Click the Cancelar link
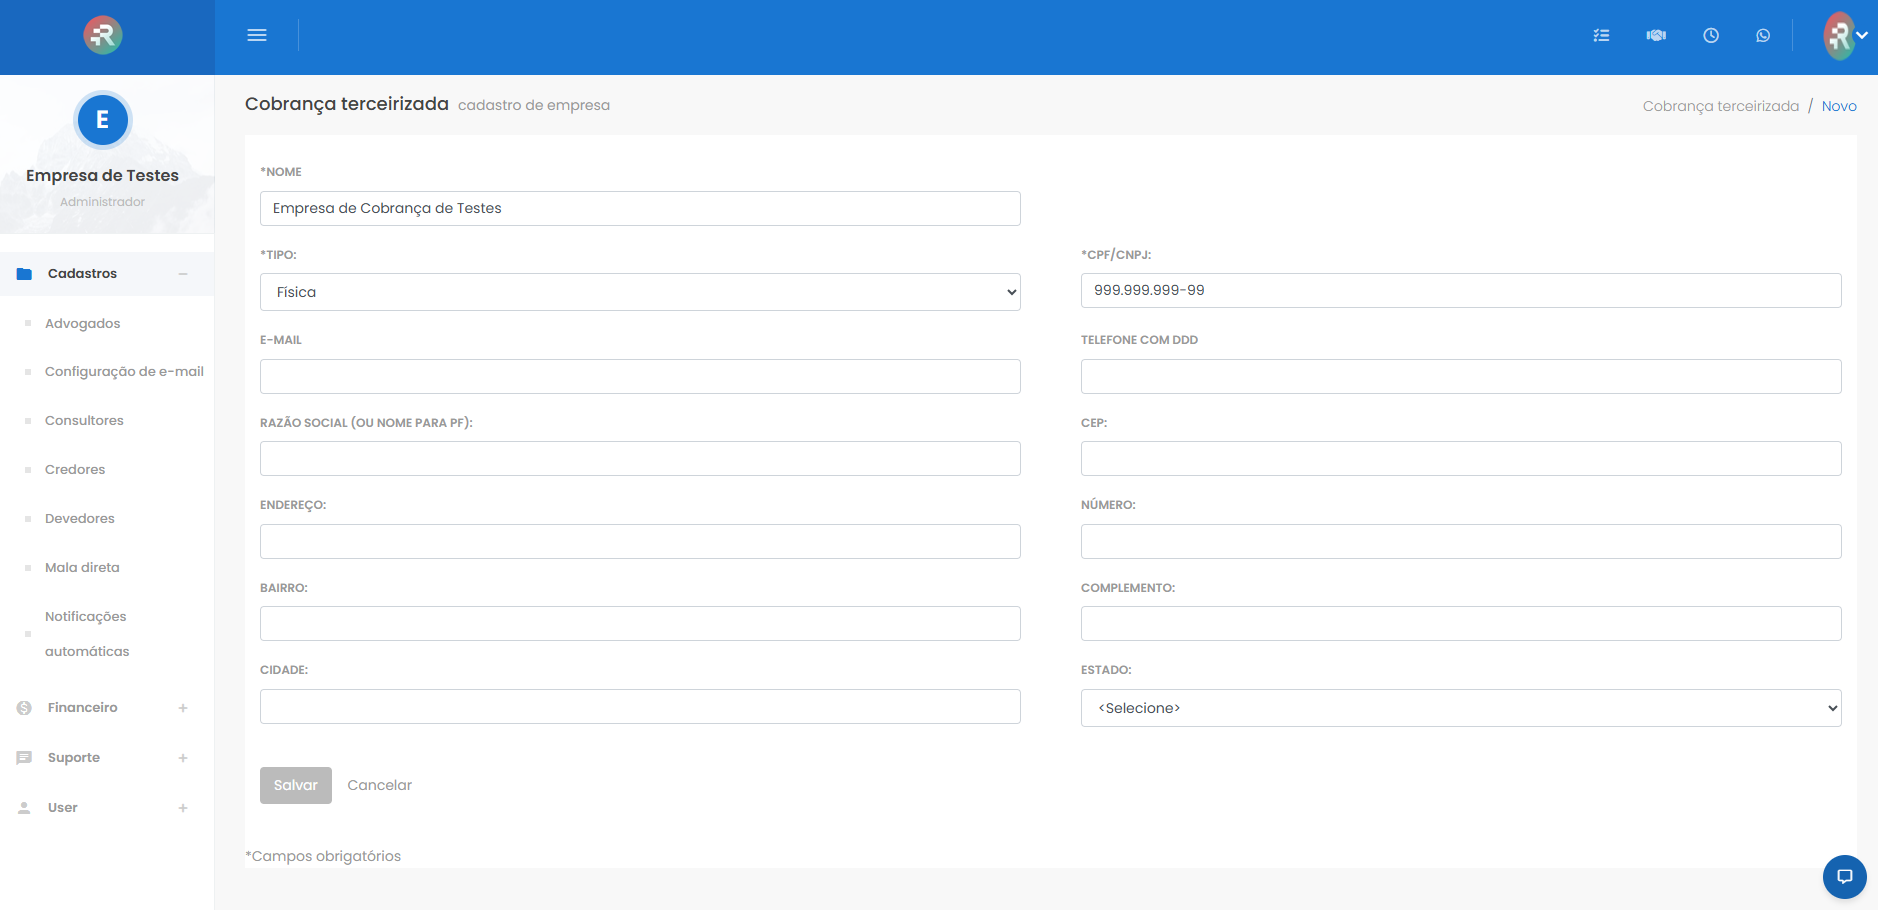The width and height of the screenshot is (1878, 910). [379, 785]
